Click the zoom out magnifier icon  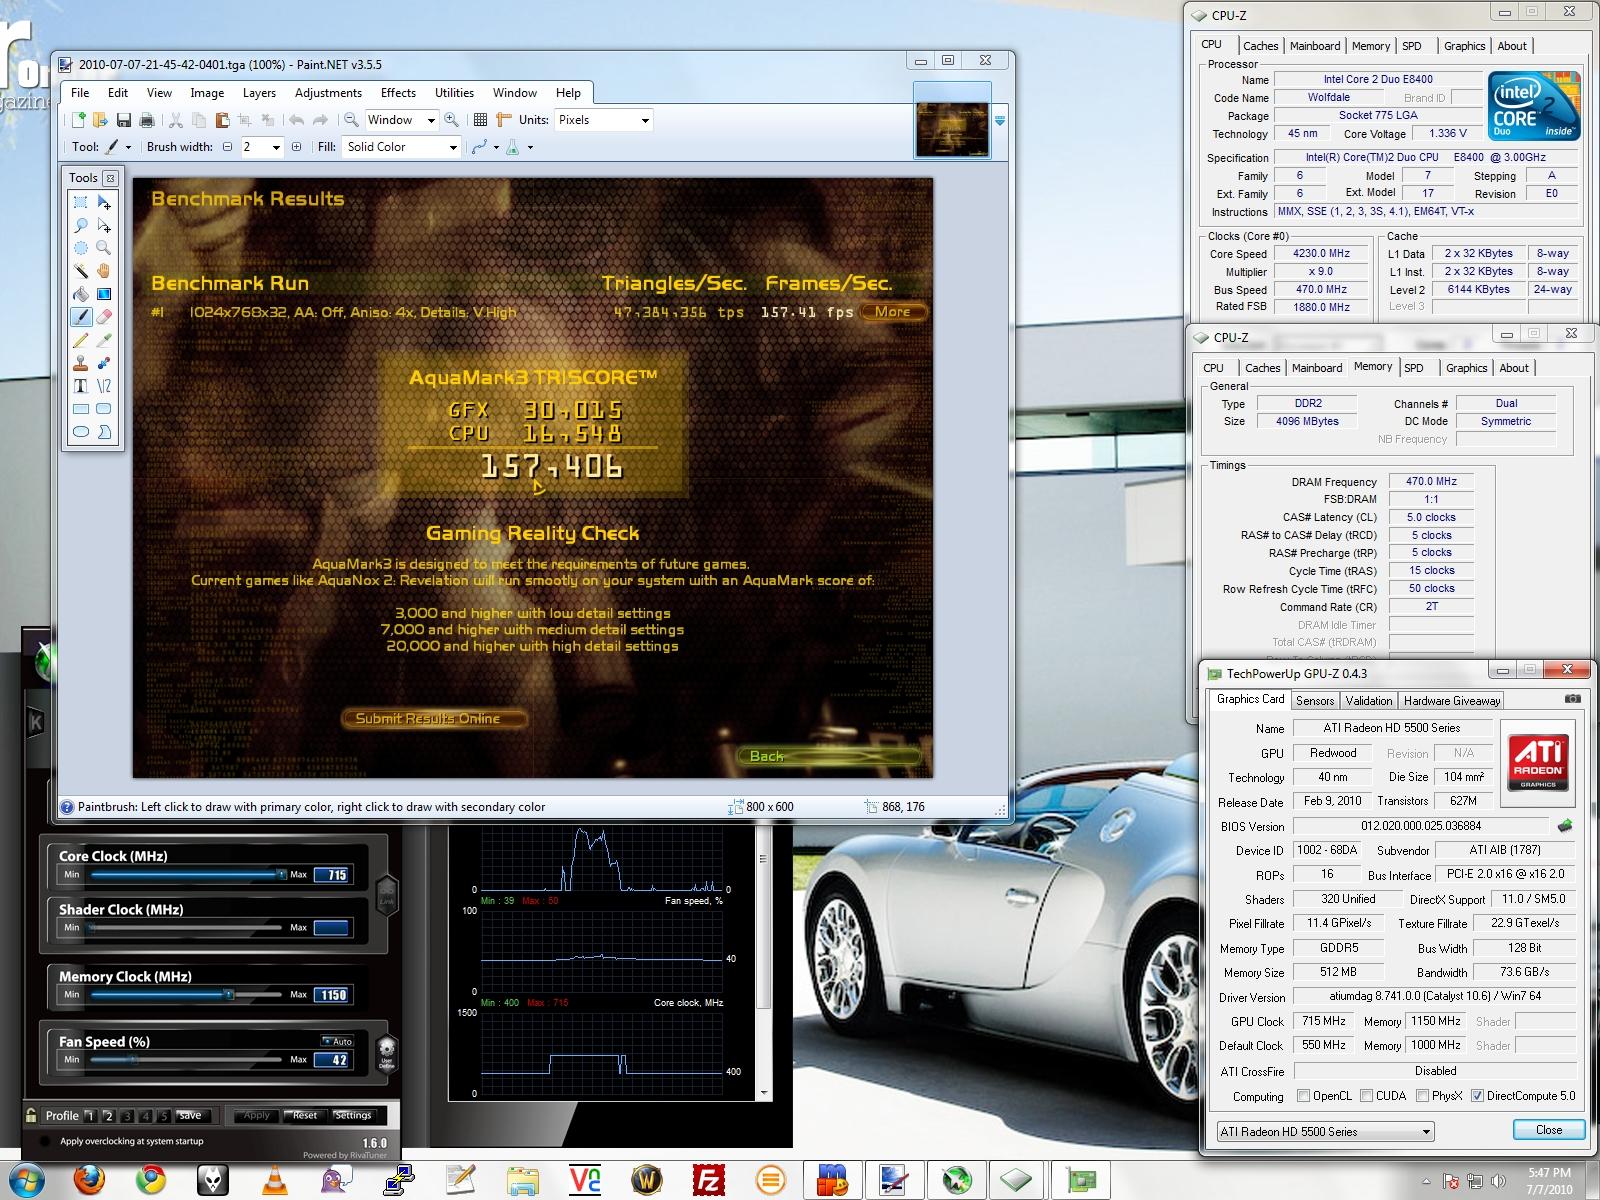[351, 120]
